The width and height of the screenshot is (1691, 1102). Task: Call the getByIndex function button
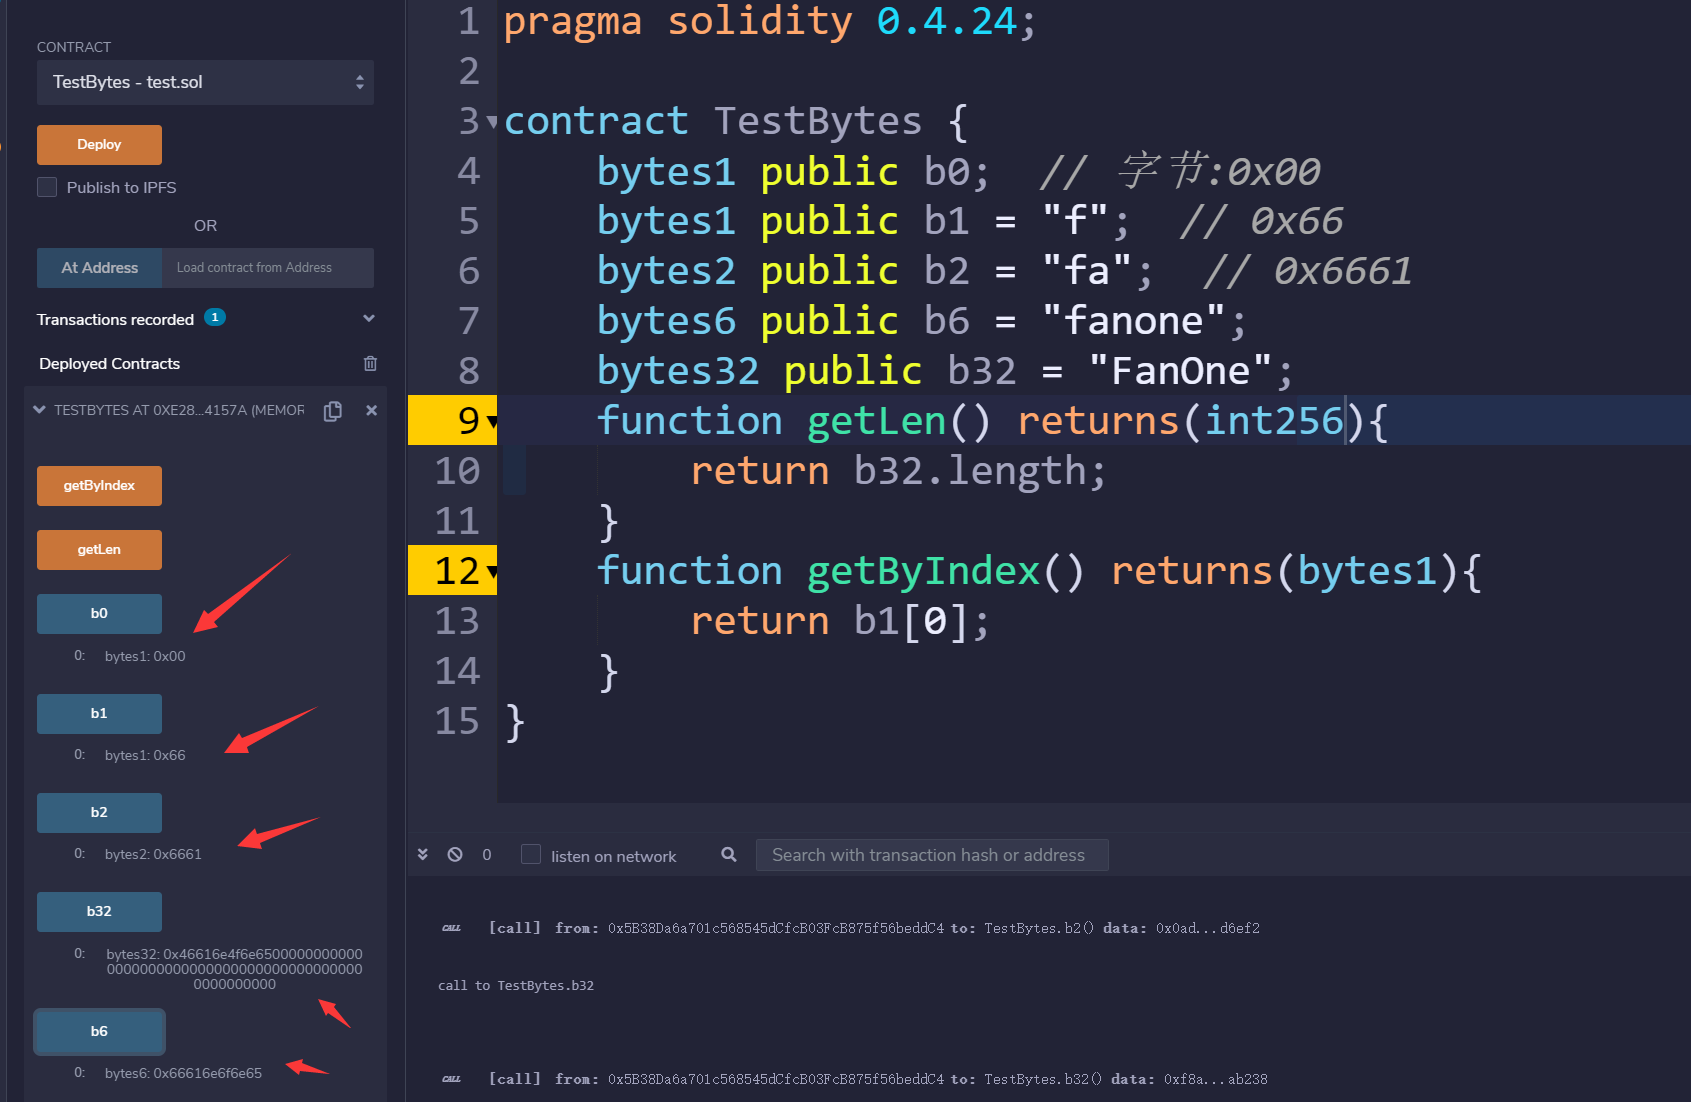(x=99, y=486)
